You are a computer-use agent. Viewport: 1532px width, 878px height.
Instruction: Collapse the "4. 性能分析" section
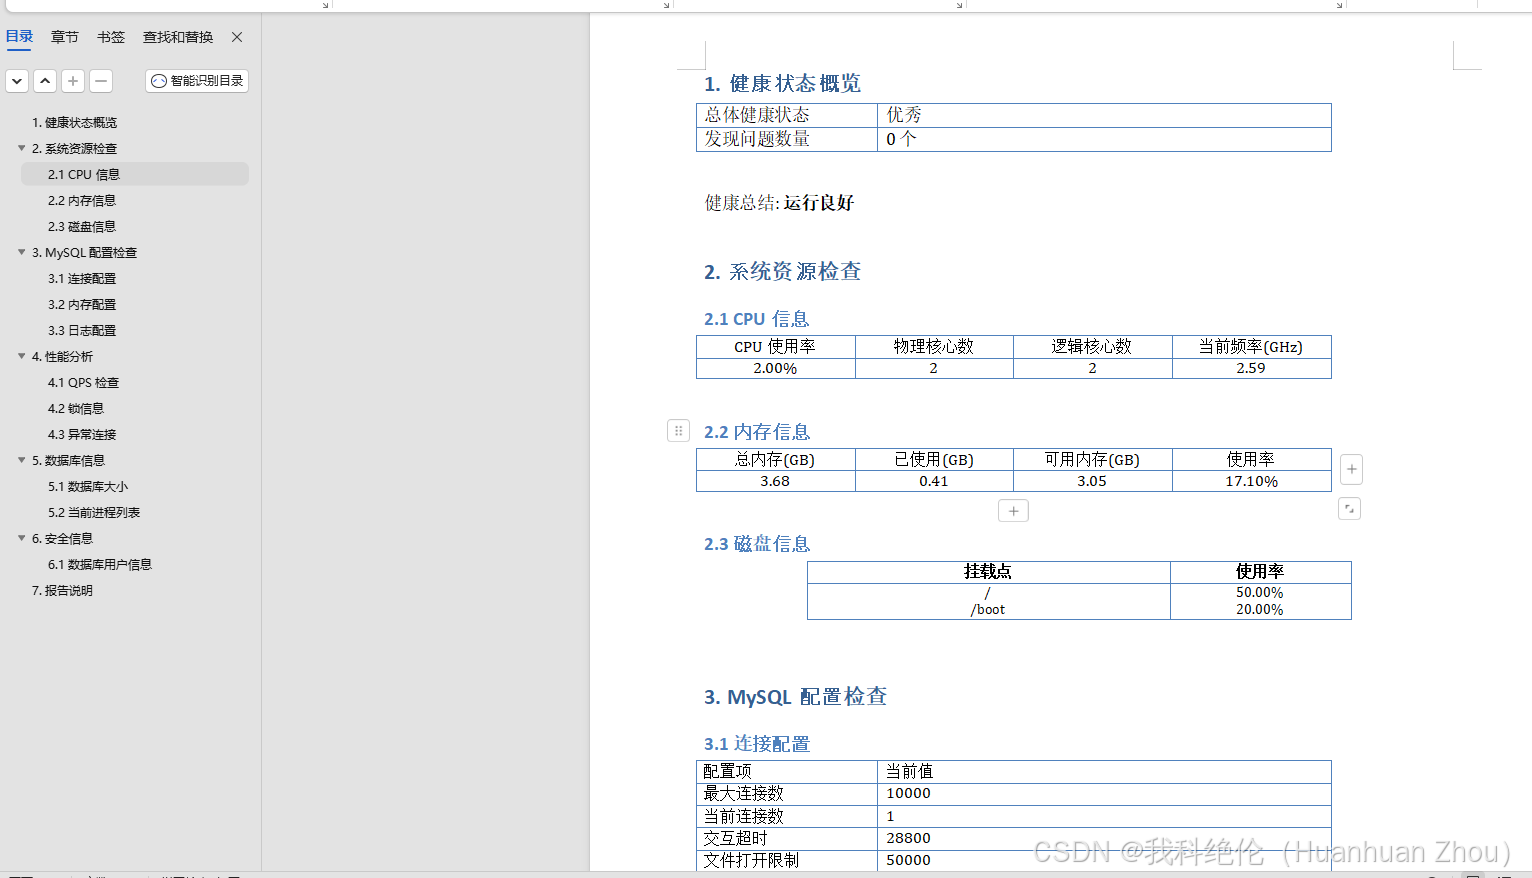pyautogui.click(x=21, y=356)
